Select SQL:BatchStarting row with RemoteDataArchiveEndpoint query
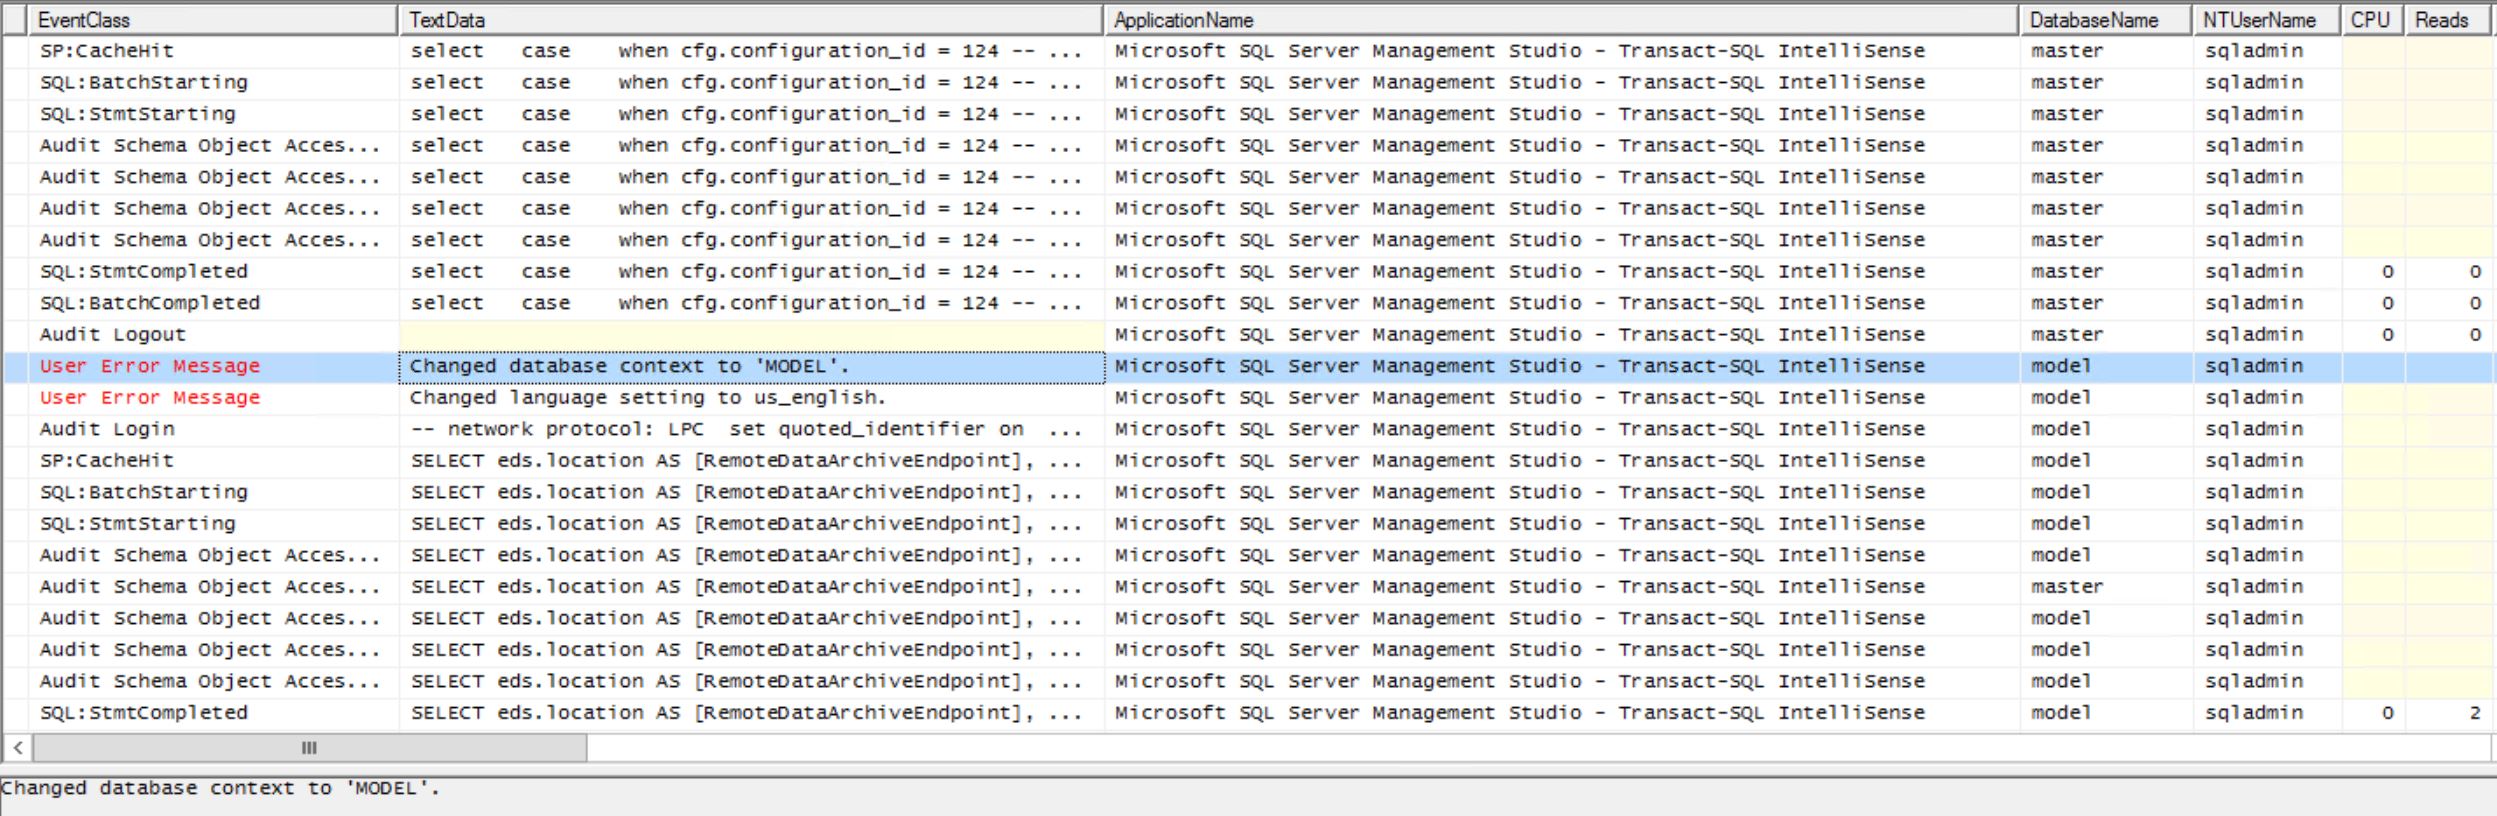This screenshot has height=816, width=2497. (1248, 492)
